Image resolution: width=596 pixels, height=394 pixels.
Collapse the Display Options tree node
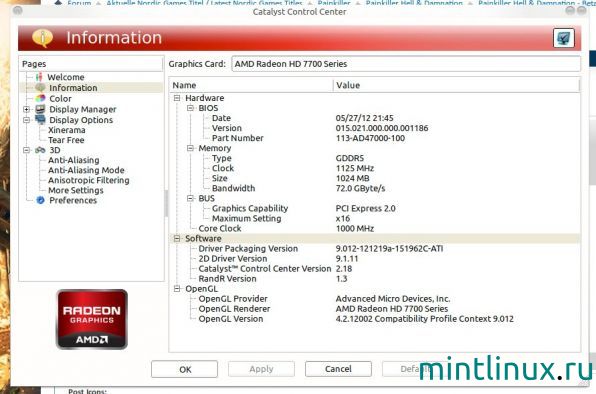click(26, 120)
